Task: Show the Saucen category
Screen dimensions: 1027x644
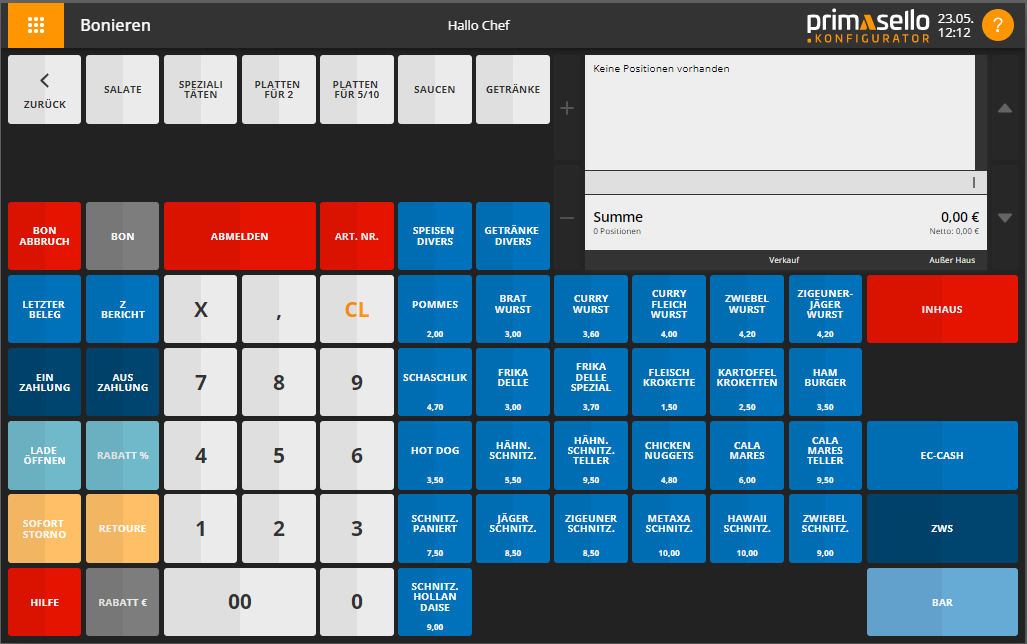Action: 435,89
